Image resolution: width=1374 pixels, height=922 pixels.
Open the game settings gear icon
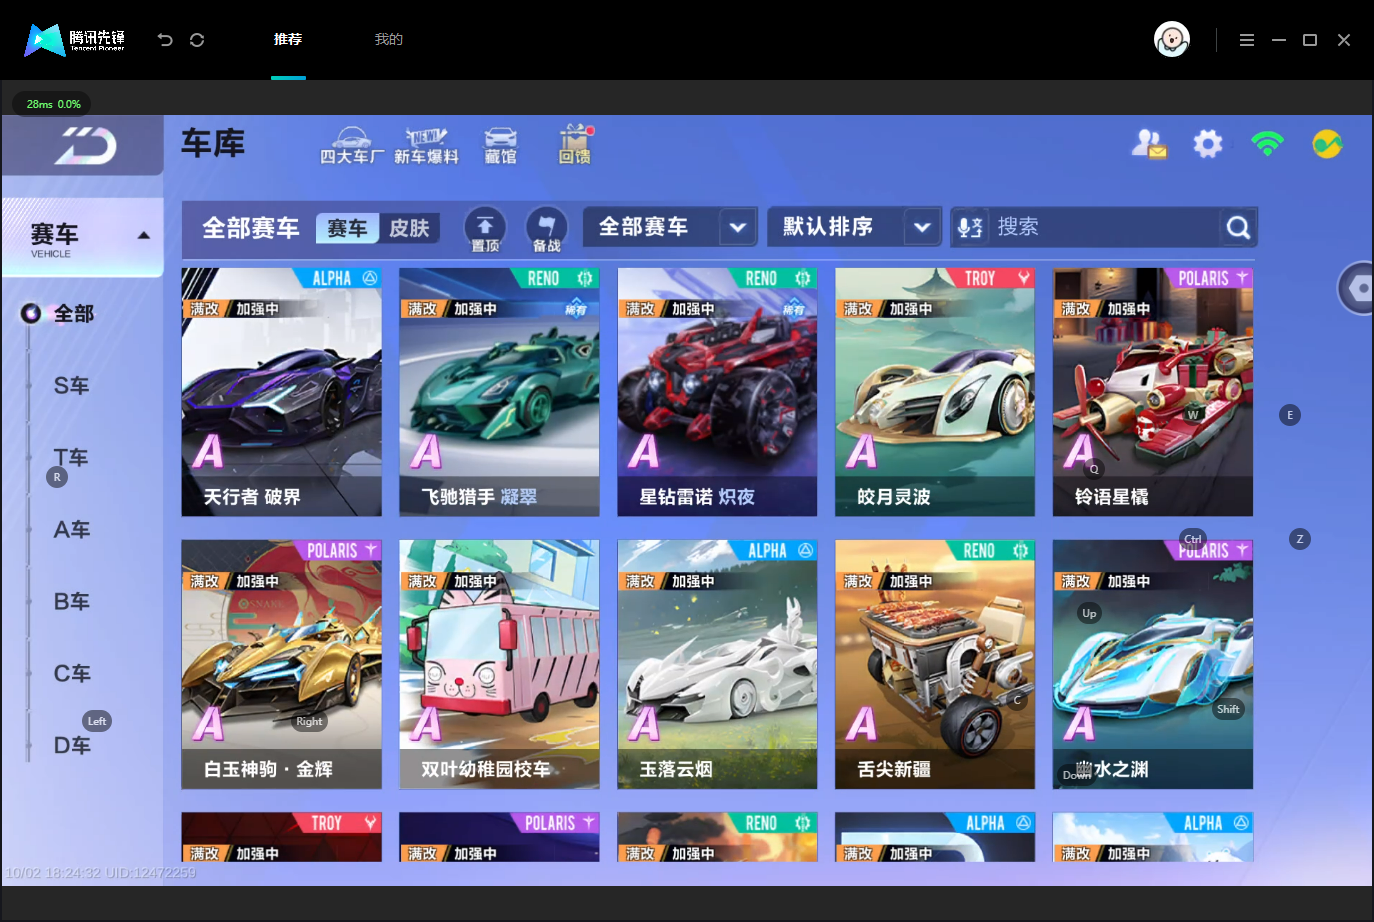coord(1208,144)
